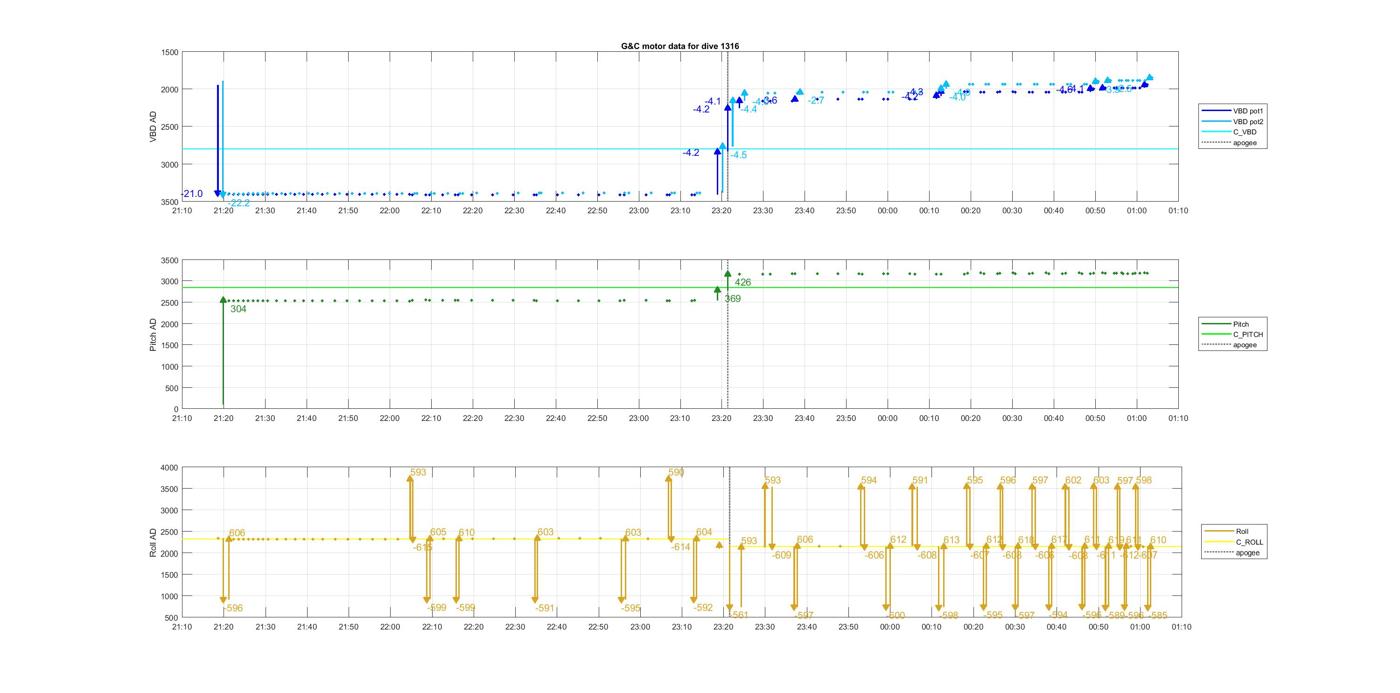This screenshot has width=1400, height=693.
Task: Click the green pitch arrow at 21:20
Action: pos(223,350)
